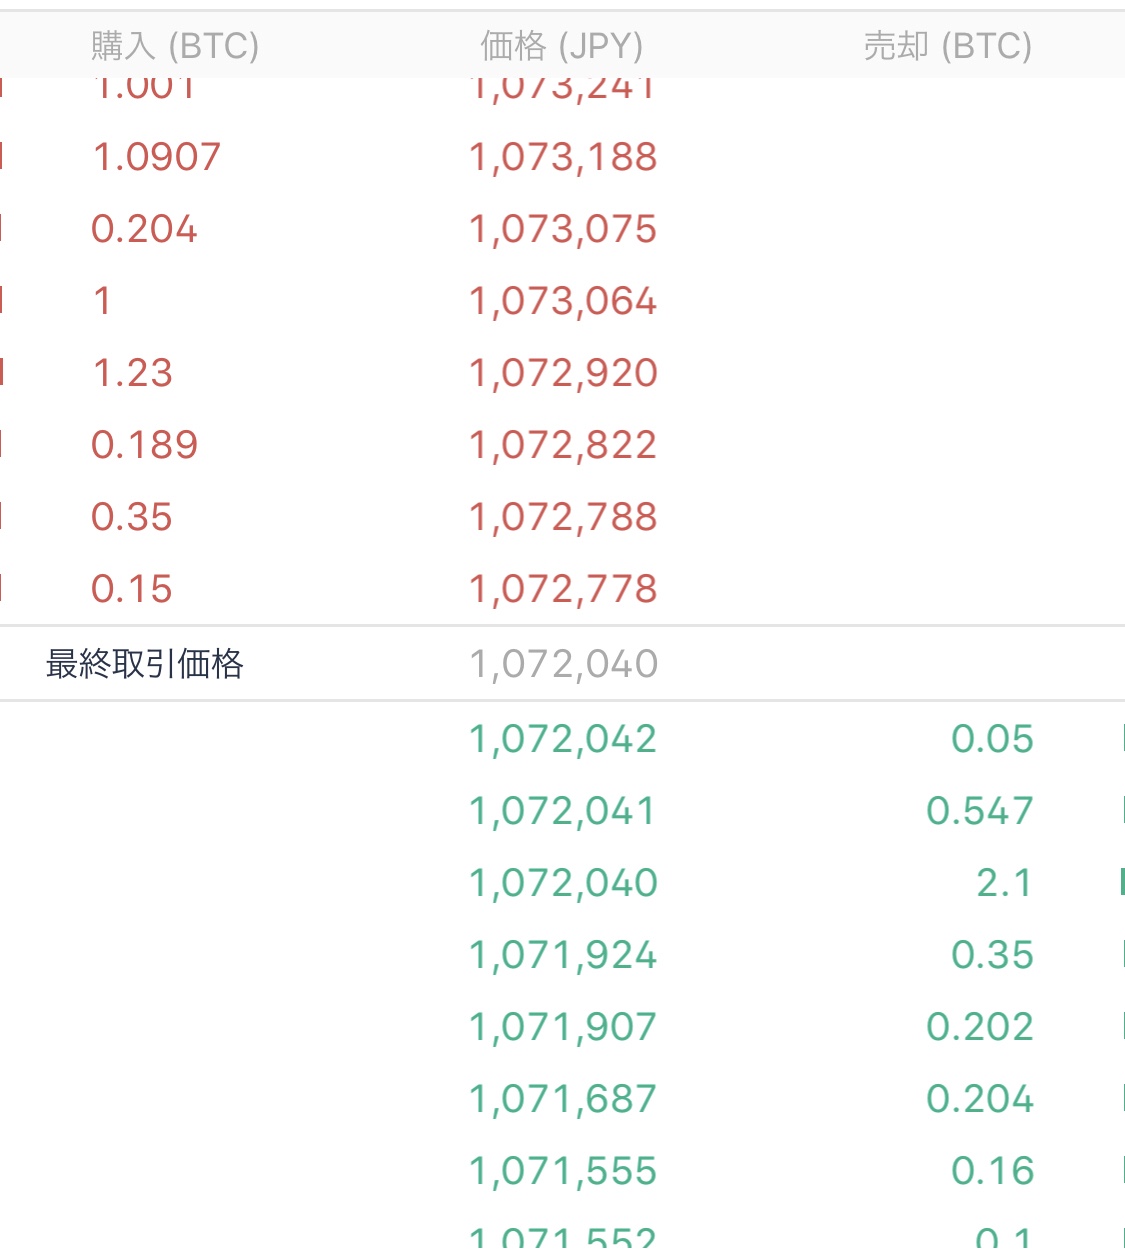Viewport: 1125px width, 1251px height.
Task: Tap the ask price 1,073,075
Action: [563, 229]
